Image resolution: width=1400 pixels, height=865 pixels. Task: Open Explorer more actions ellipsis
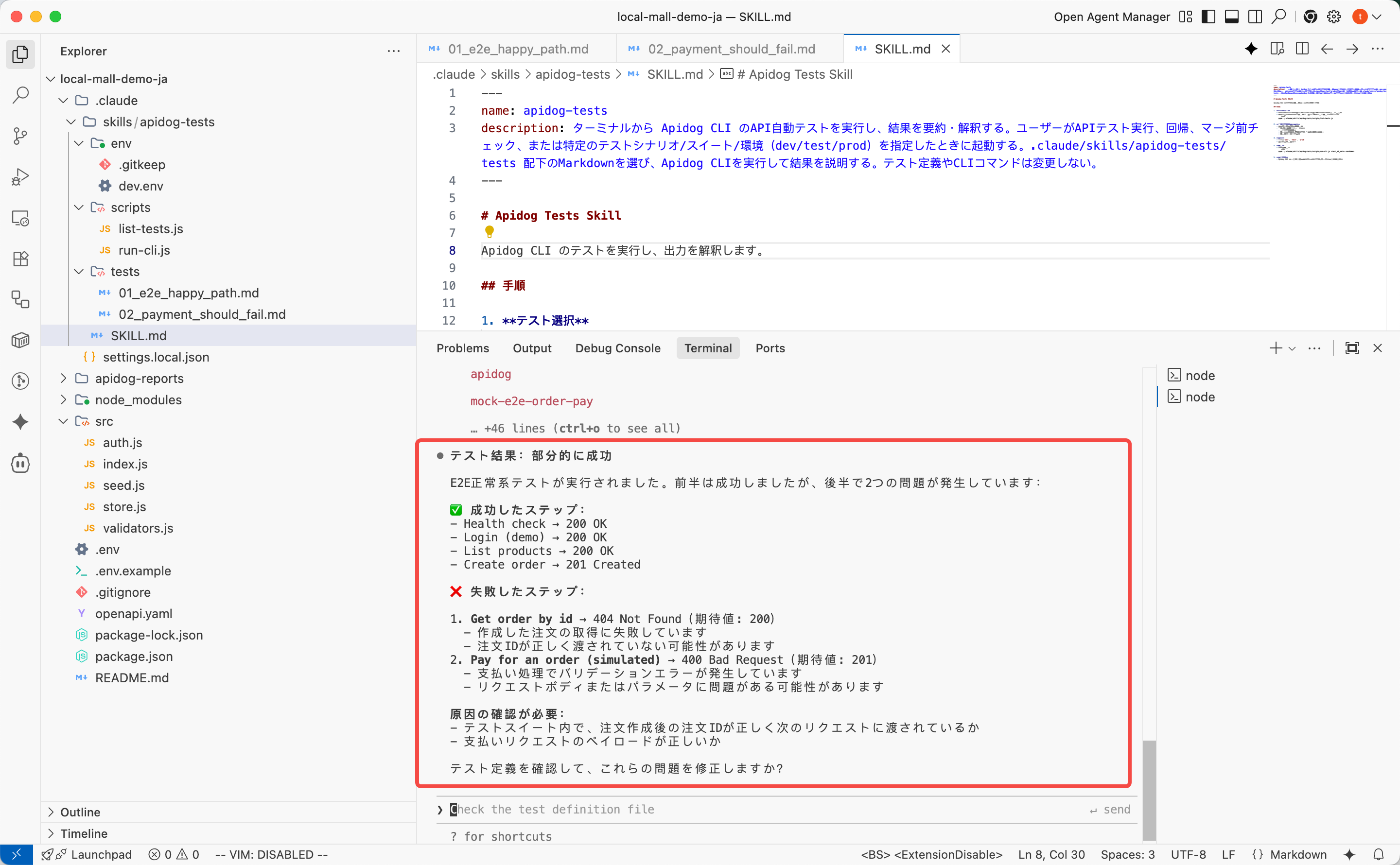point(394,51)
